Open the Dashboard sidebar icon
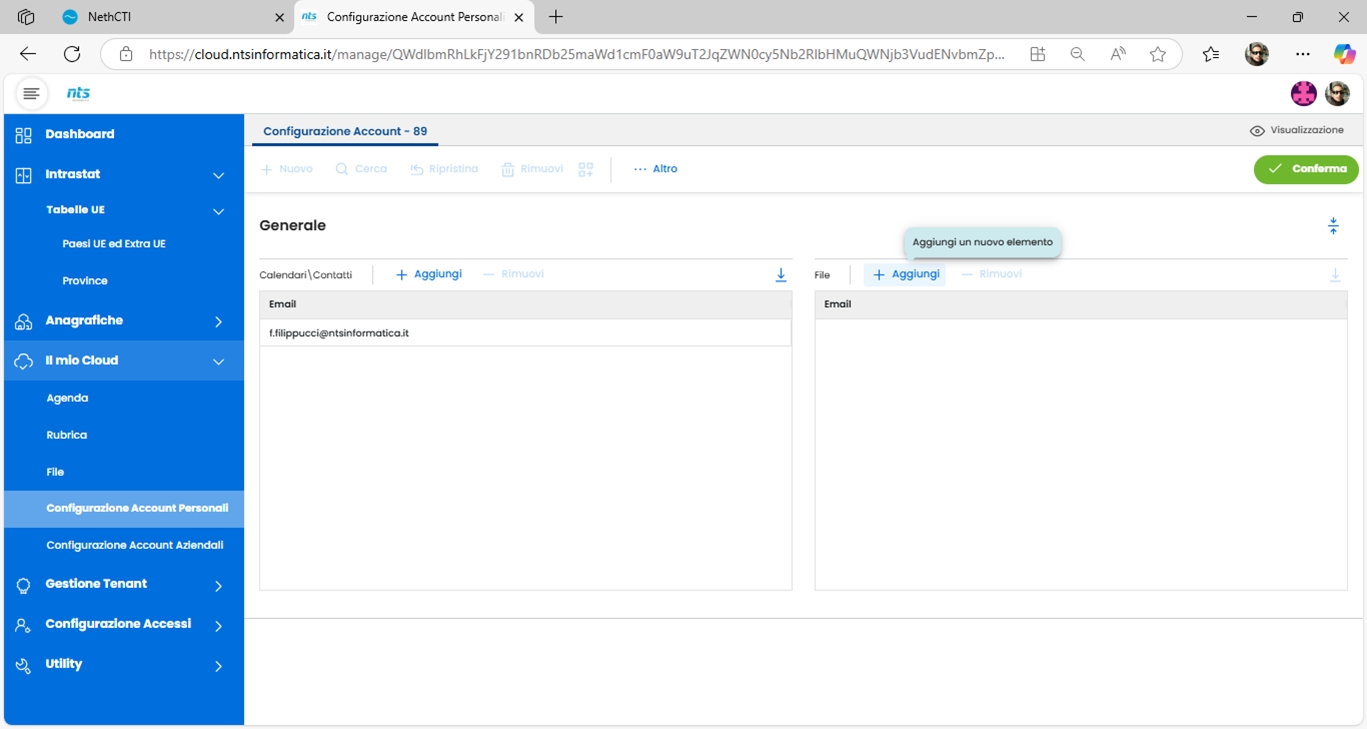 [x=23, y=135]
